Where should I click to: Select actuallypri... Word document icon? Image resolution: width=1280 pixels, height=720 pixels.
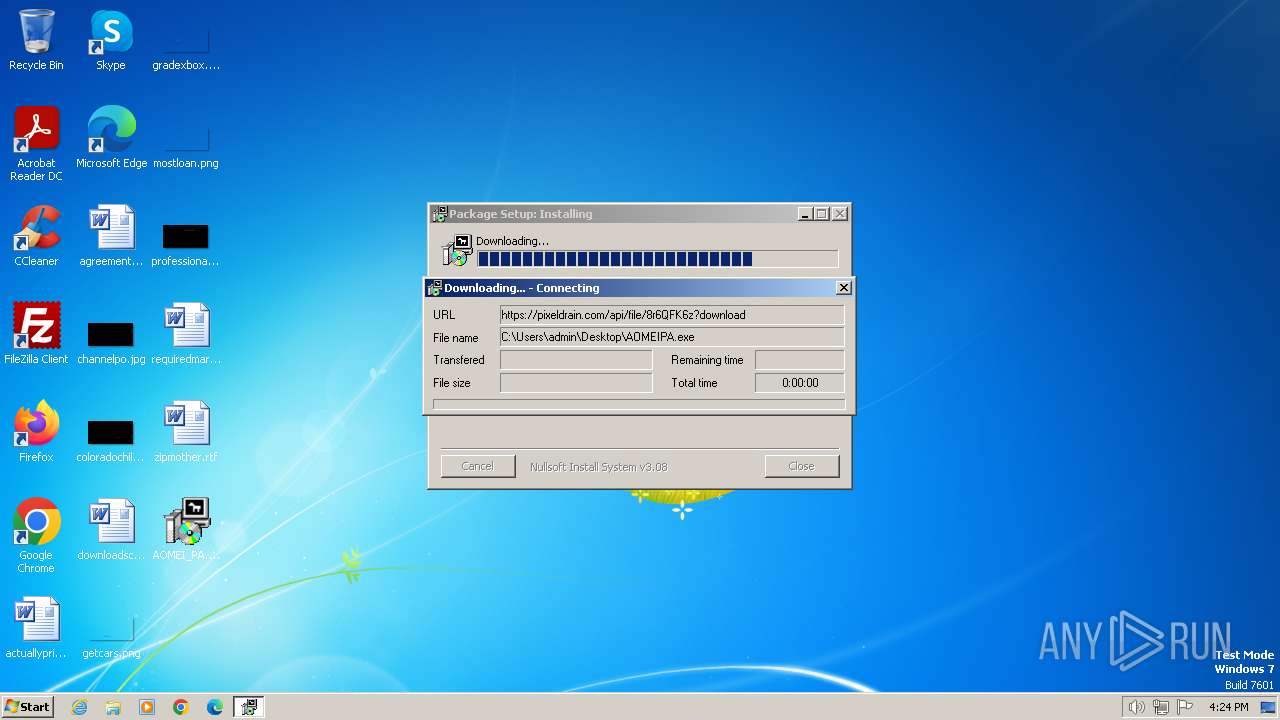36,628
